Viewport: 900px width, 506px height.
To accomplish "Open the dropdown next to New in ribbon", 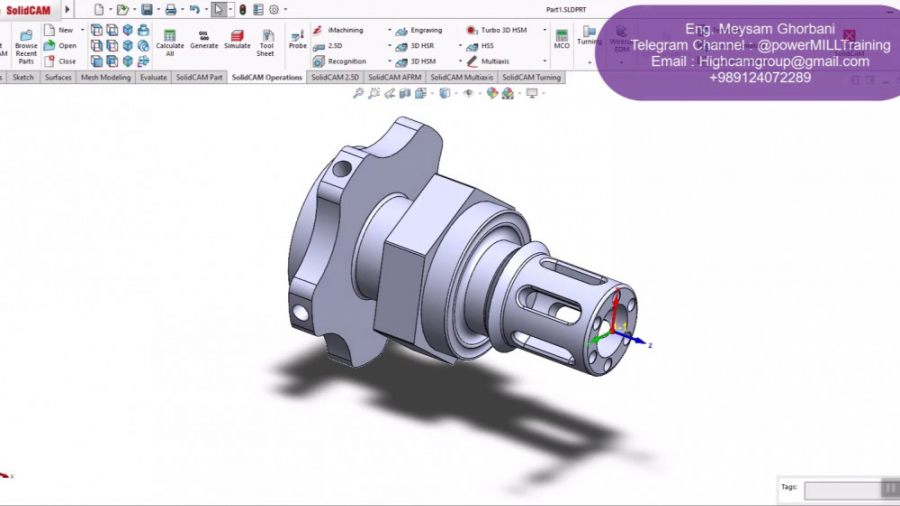I will click(x=82, y=30).
